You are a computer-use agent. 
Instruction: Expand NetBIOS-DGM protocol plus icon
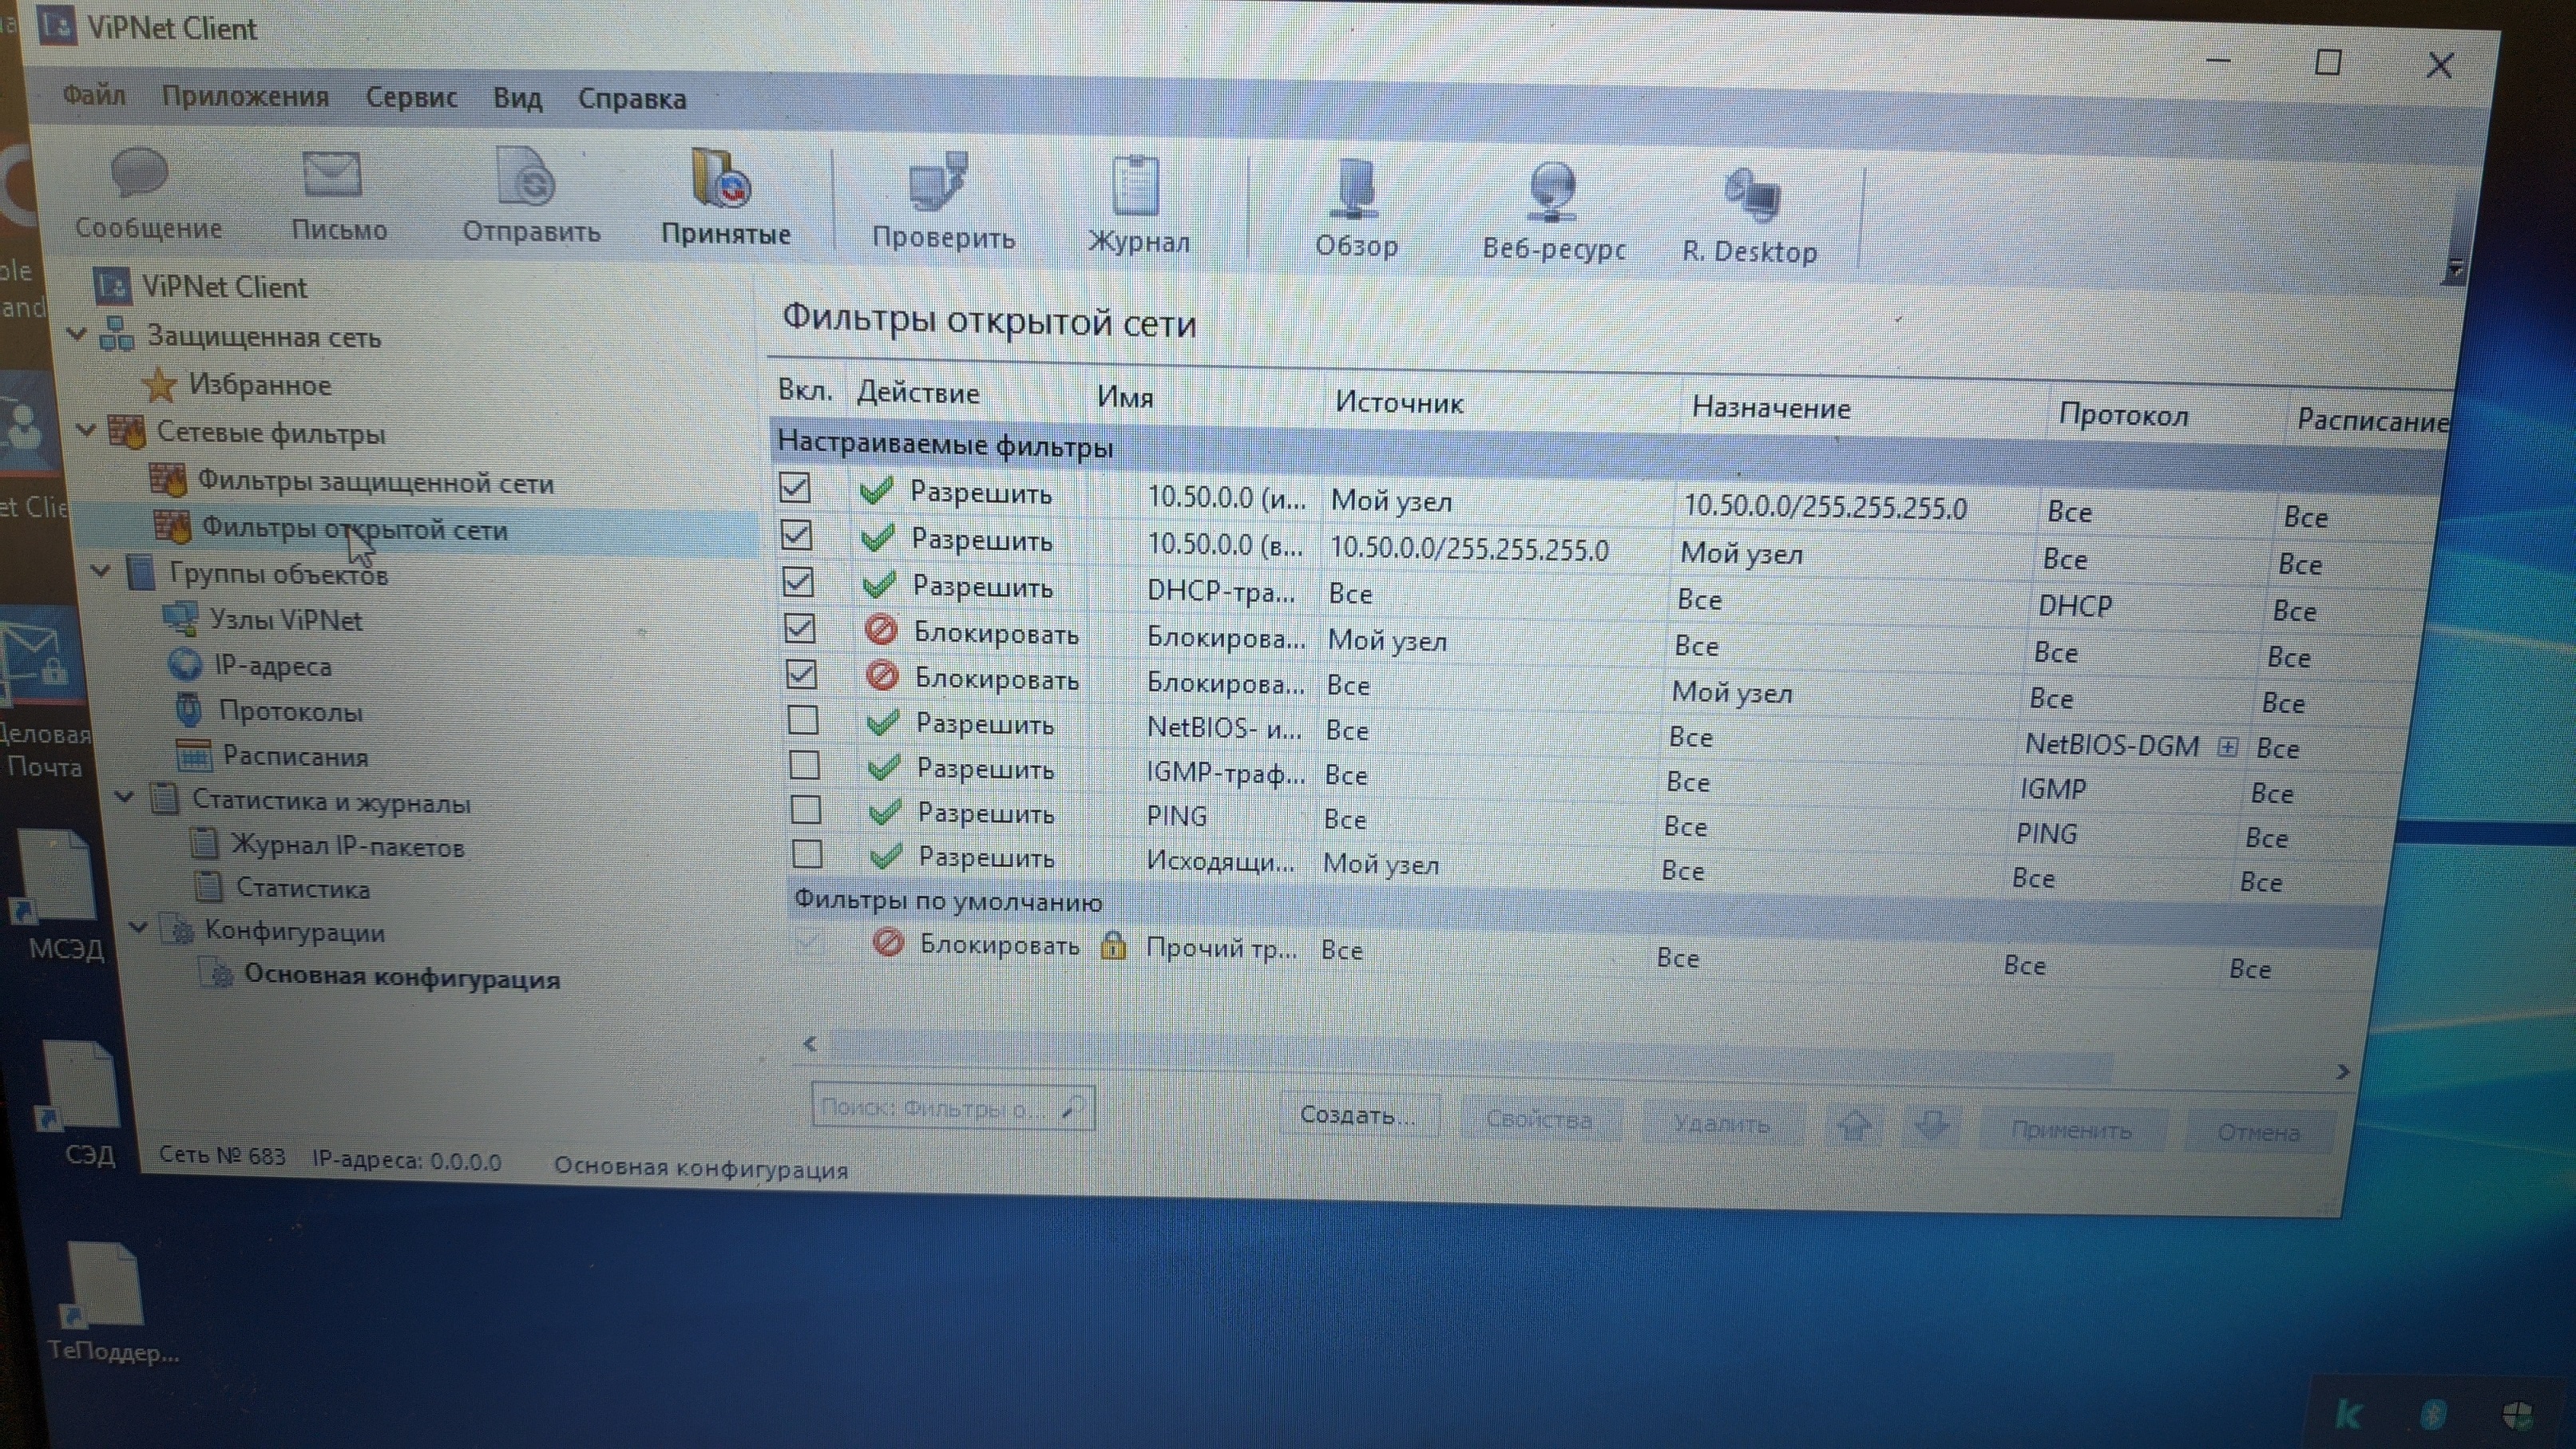pyautogui.click(x=2227, y=746)
